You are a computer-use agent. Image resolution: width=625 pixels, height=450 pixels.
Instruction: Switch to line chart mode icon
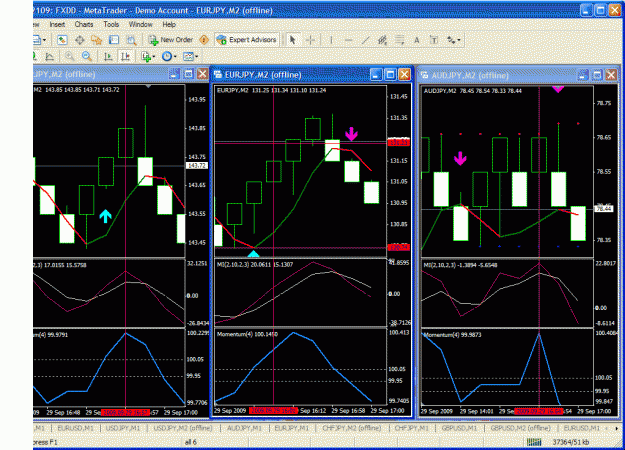50,57
